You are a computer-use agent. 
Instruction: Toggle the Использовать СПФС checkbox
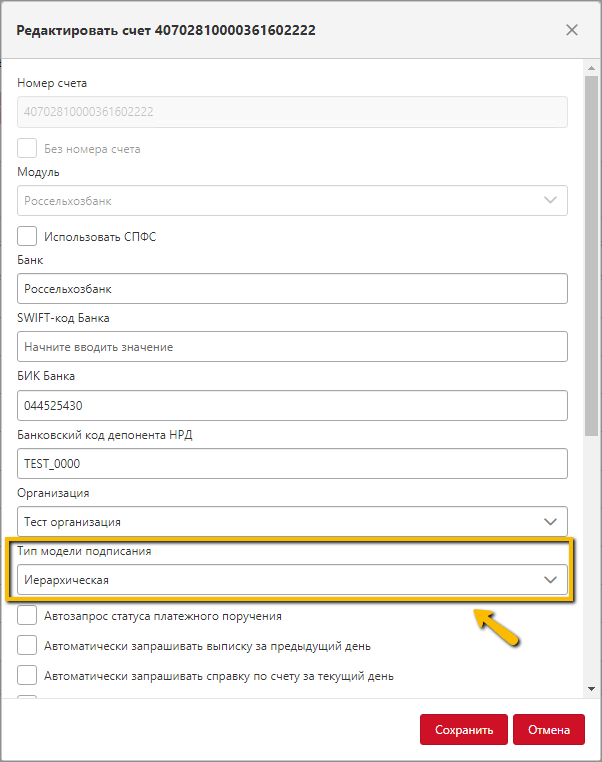coord(27,236)
